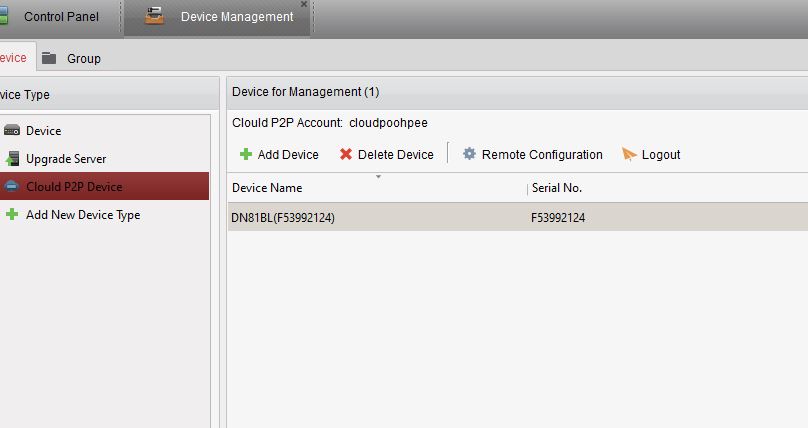Click the Device Management toolbox icon

point(154,16)
